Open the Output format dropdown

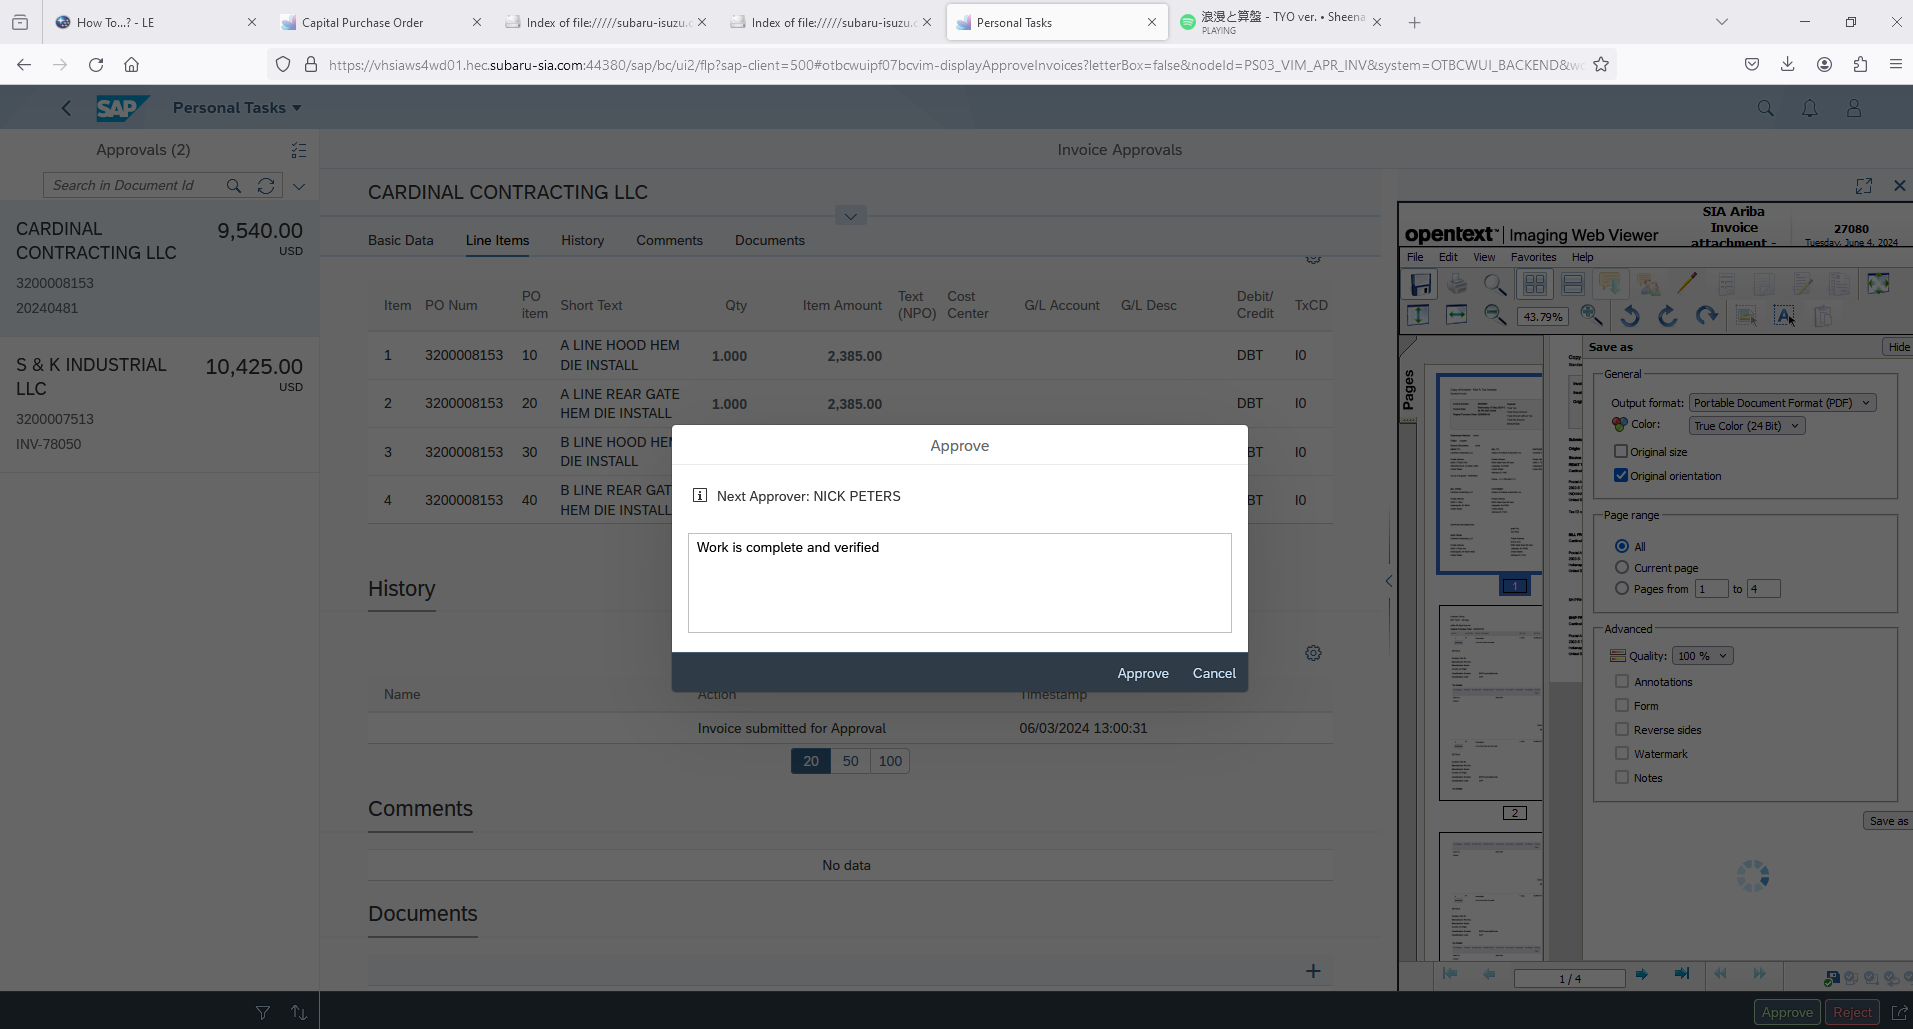(x=1782, y=403)
